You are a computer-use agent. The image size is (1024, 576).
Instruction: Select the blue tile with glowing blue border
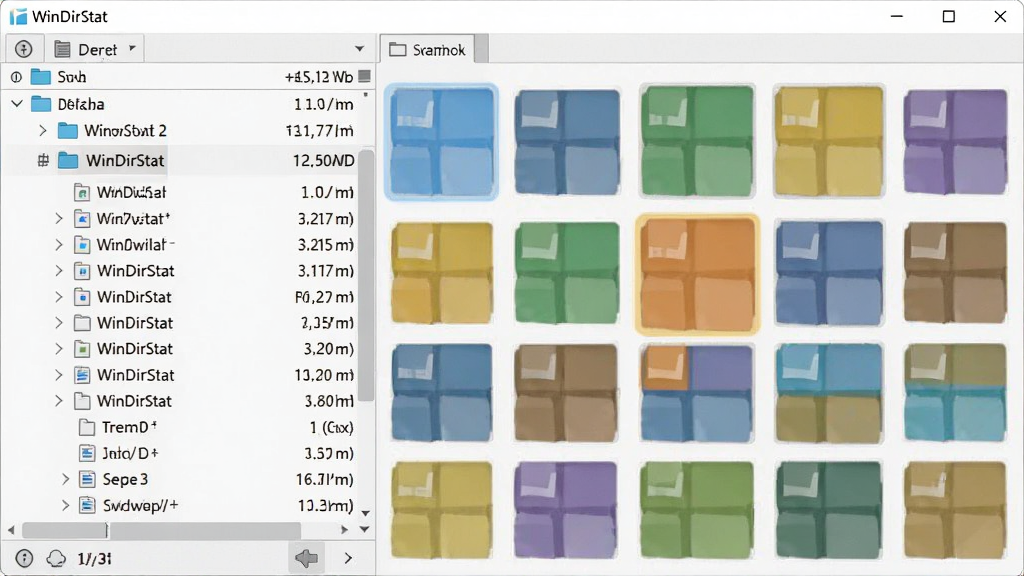[x=441, y=142]
